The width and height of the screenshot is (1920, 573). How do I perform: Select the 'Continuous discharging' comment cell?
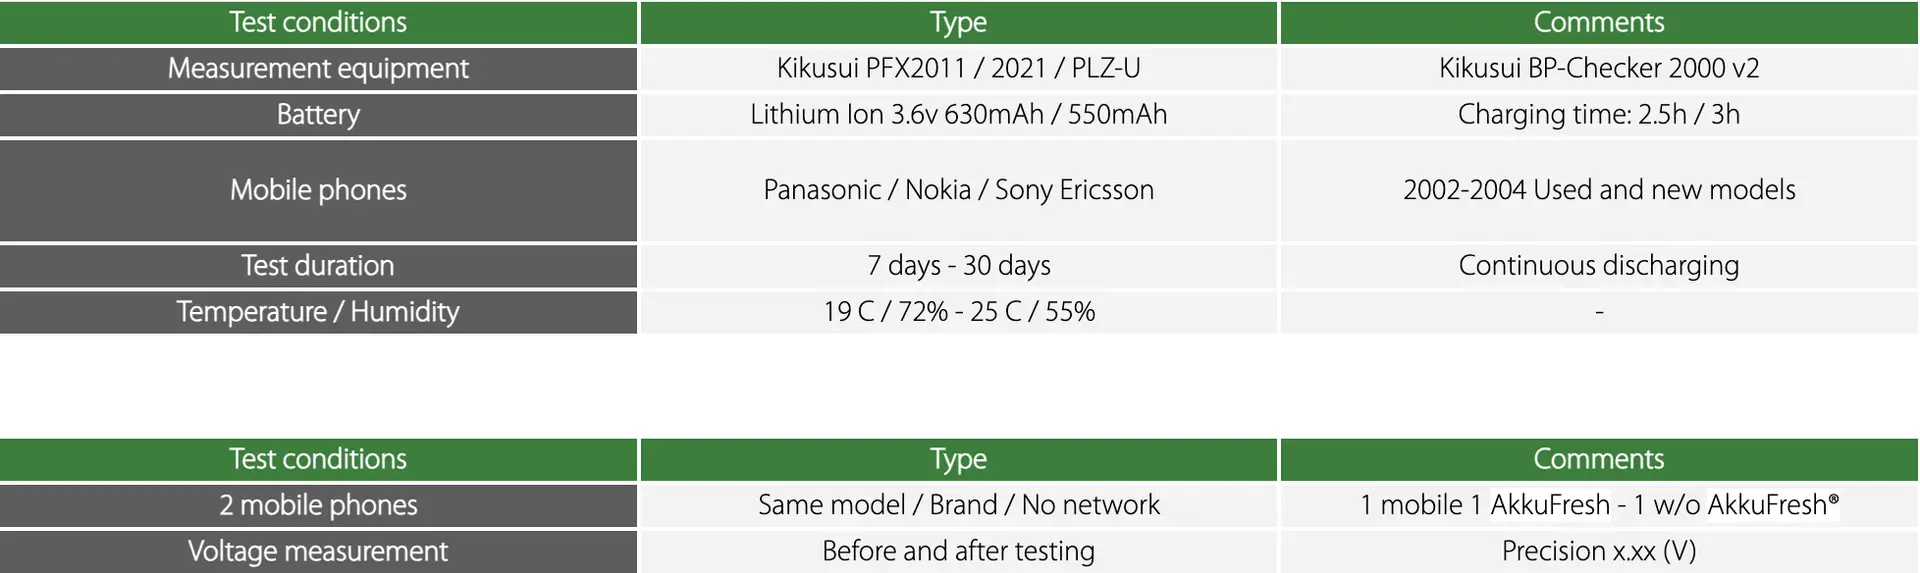1599,266
